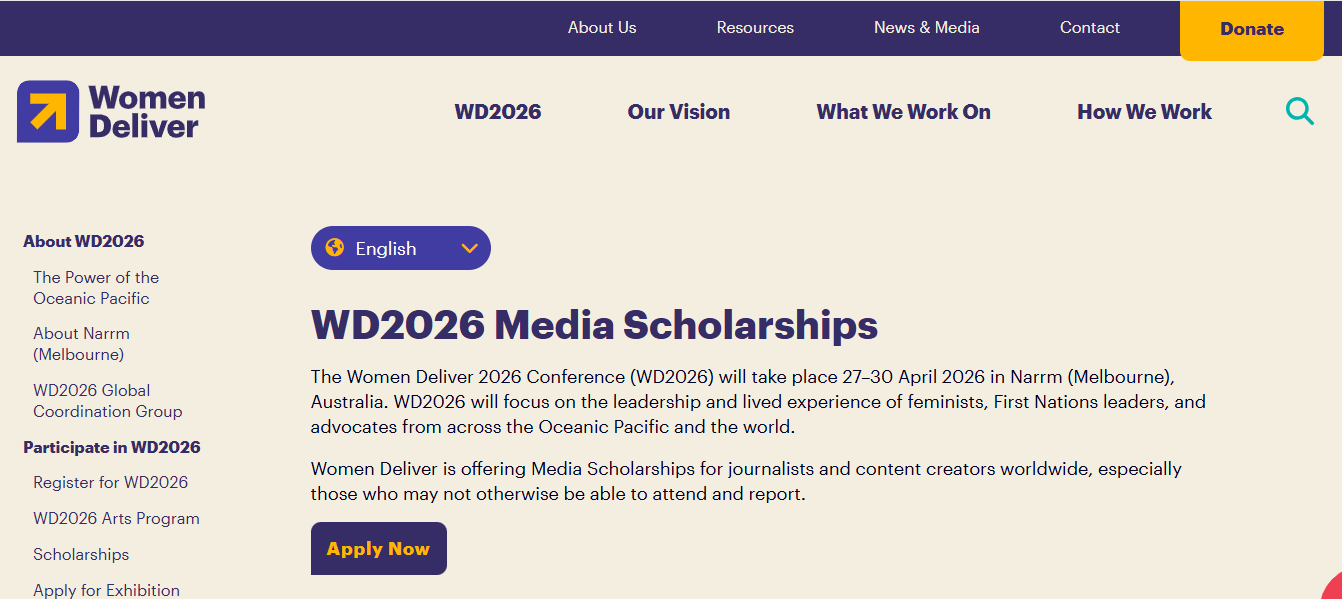Open WD2026 Global Coordination Group link
Viewport: 1342px width, 599px height.
(107, 401)
